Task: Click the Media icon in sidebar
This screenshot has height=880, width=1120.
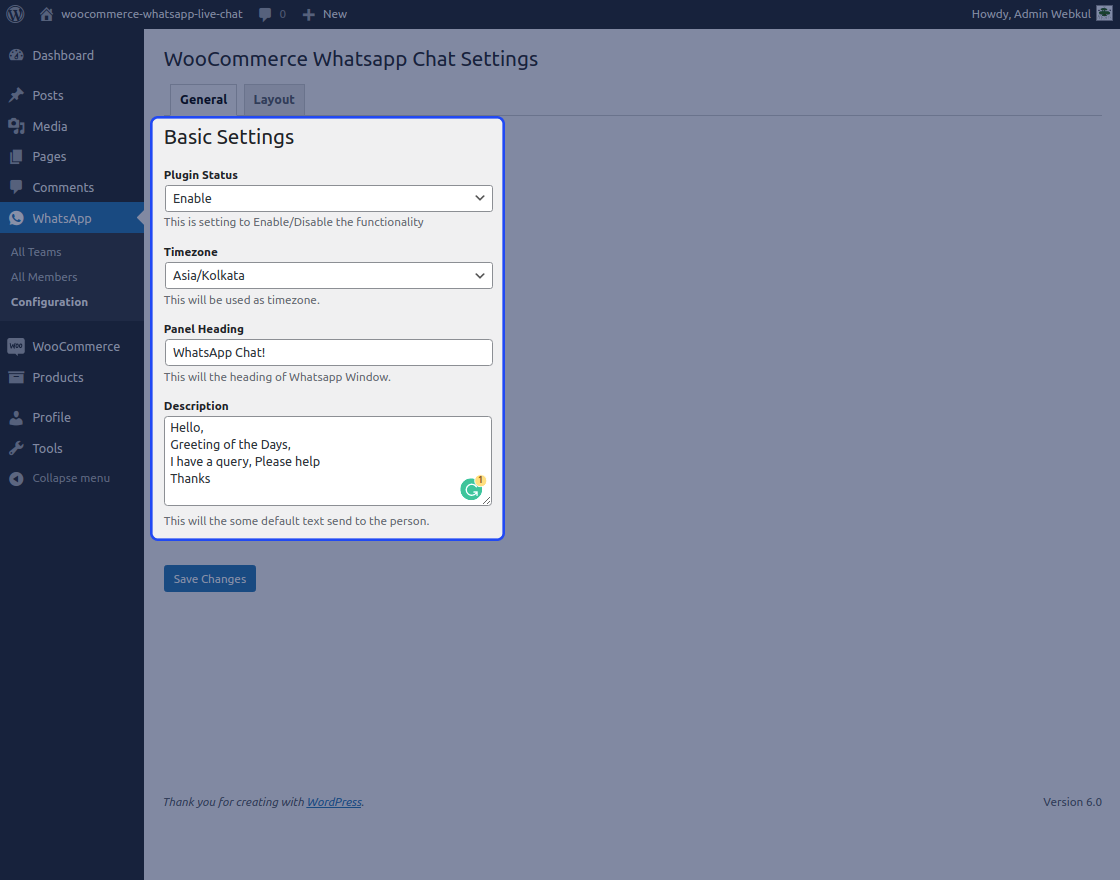Action: point(16,126)
